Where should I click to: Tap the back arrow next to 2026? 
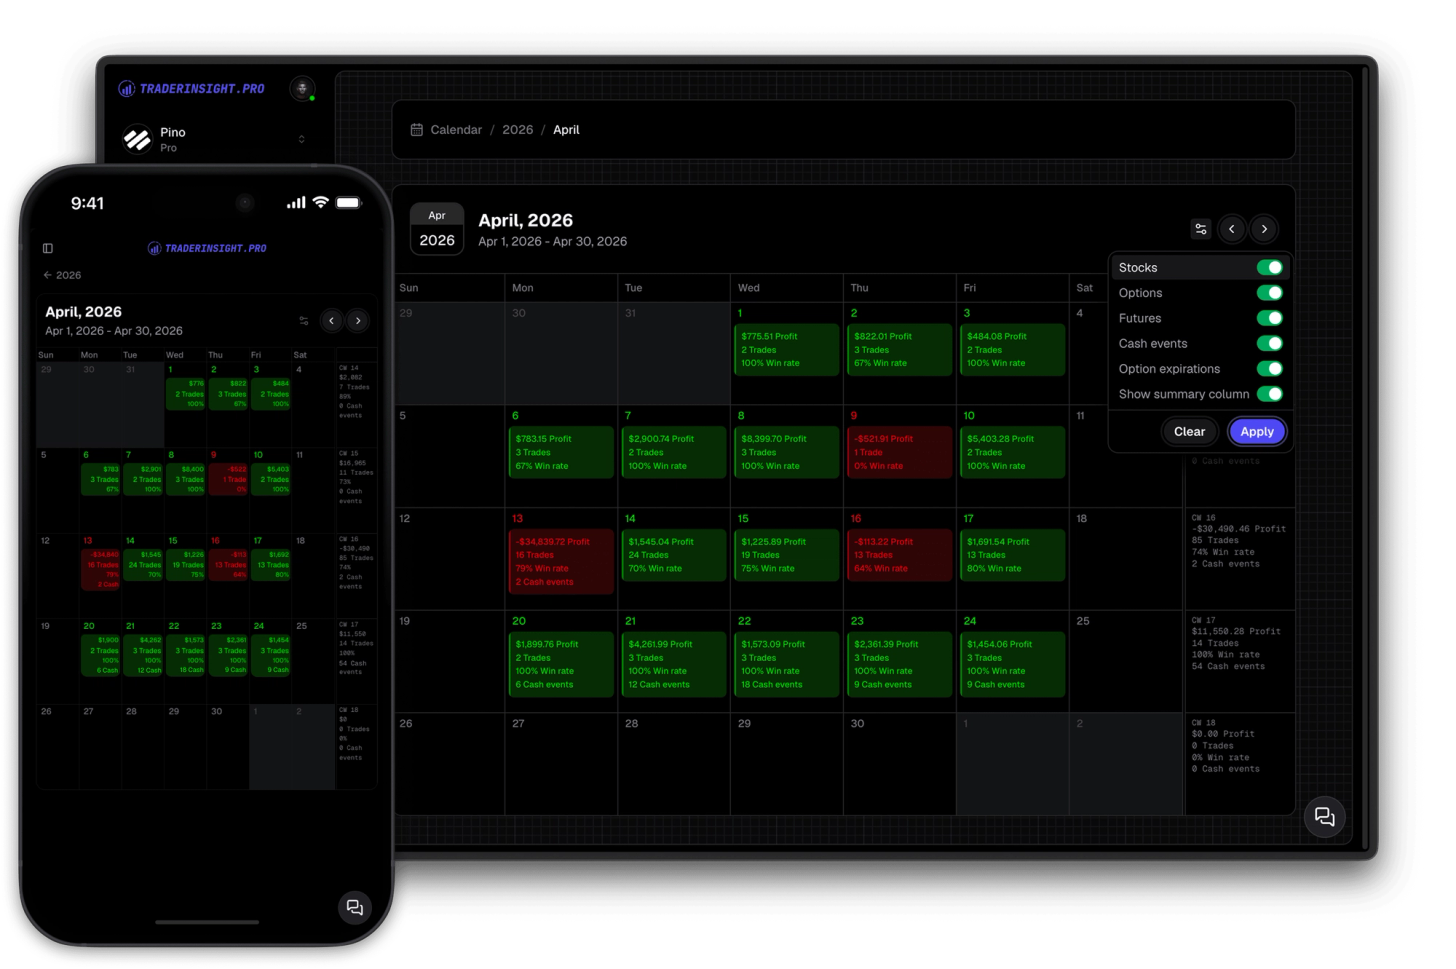click(x=47, y=274)
